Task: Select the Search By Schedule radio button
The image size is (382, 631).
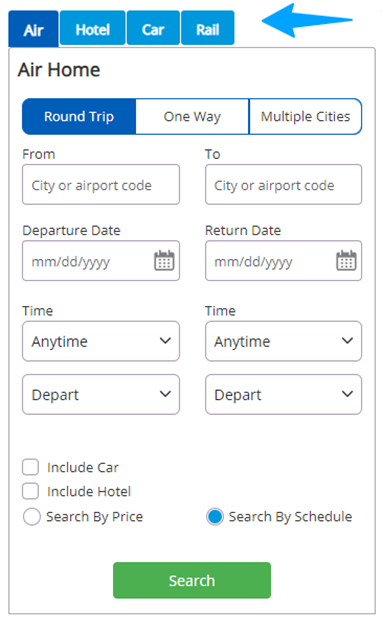Action: [215, 516]
